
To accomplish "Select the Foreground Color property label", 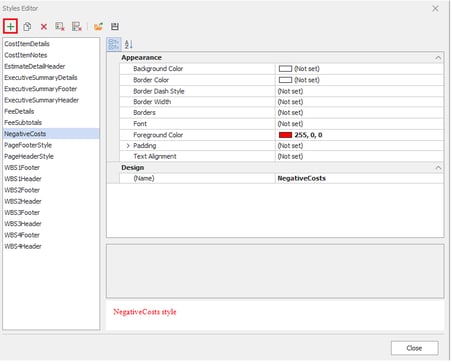I will click(x=158, y=135).
